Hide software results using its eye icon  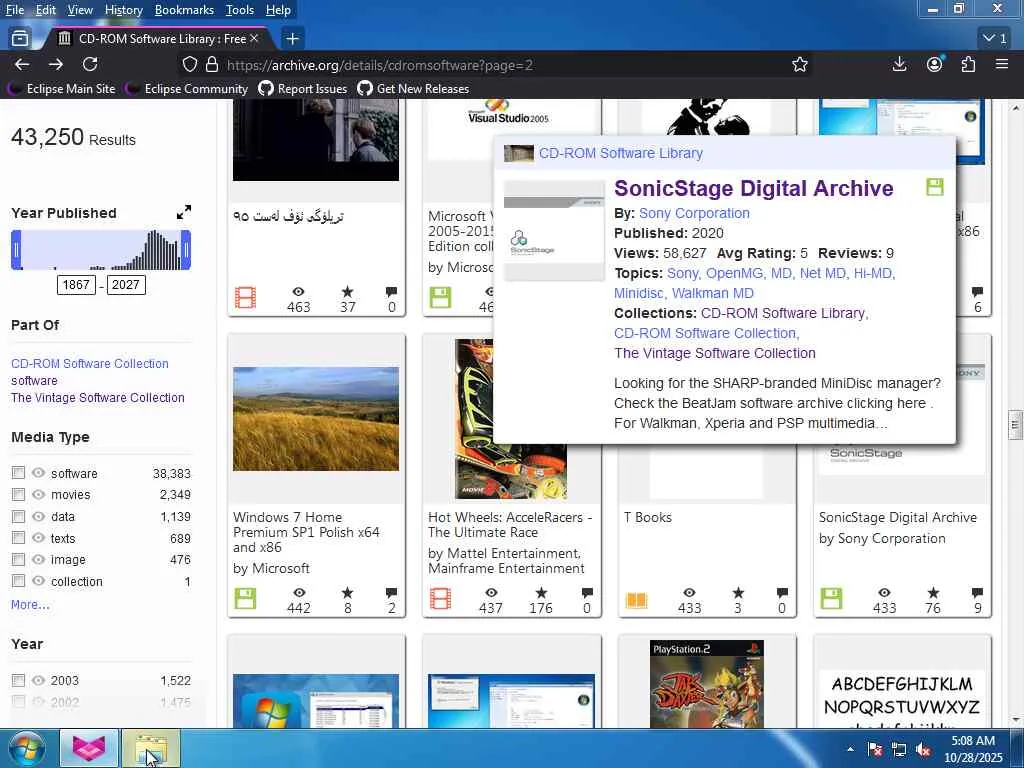[x=39, y=473]
